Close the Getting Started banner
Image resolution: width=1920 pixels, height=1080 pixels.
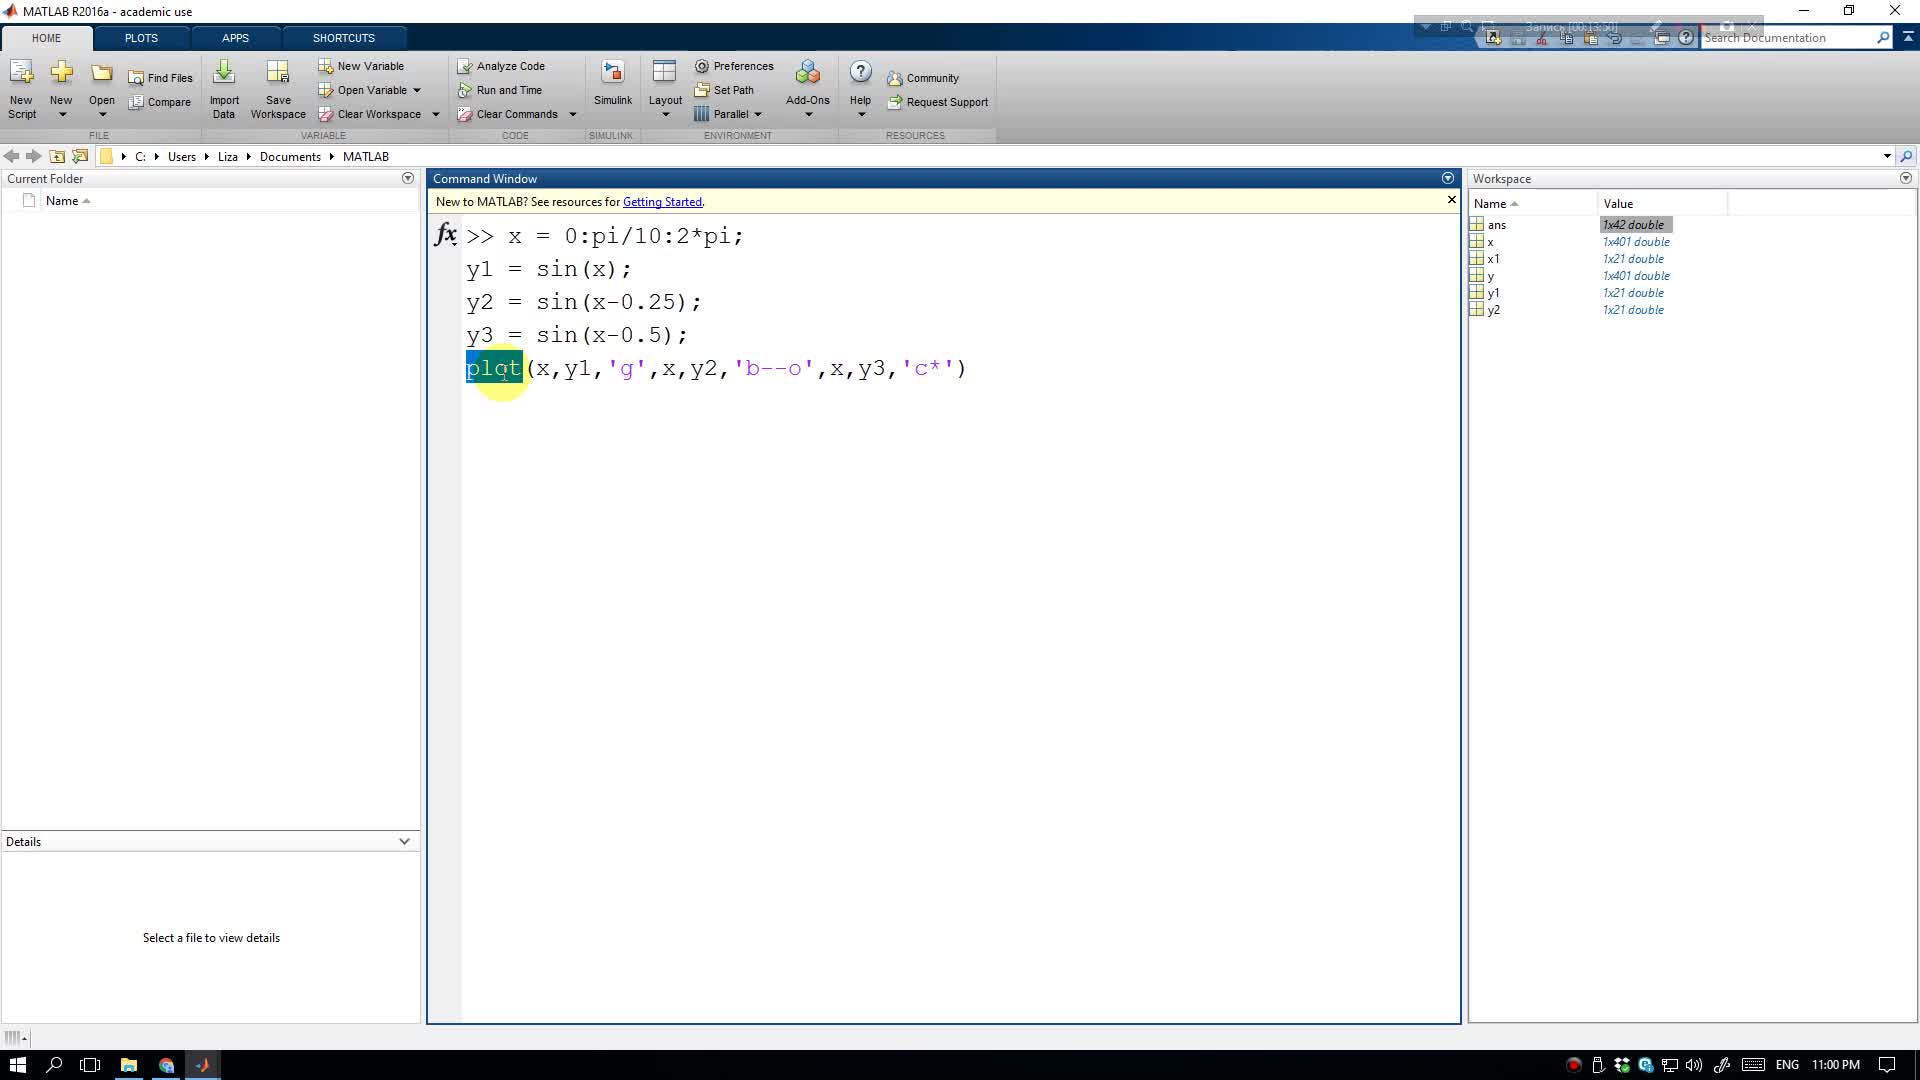1452,200
